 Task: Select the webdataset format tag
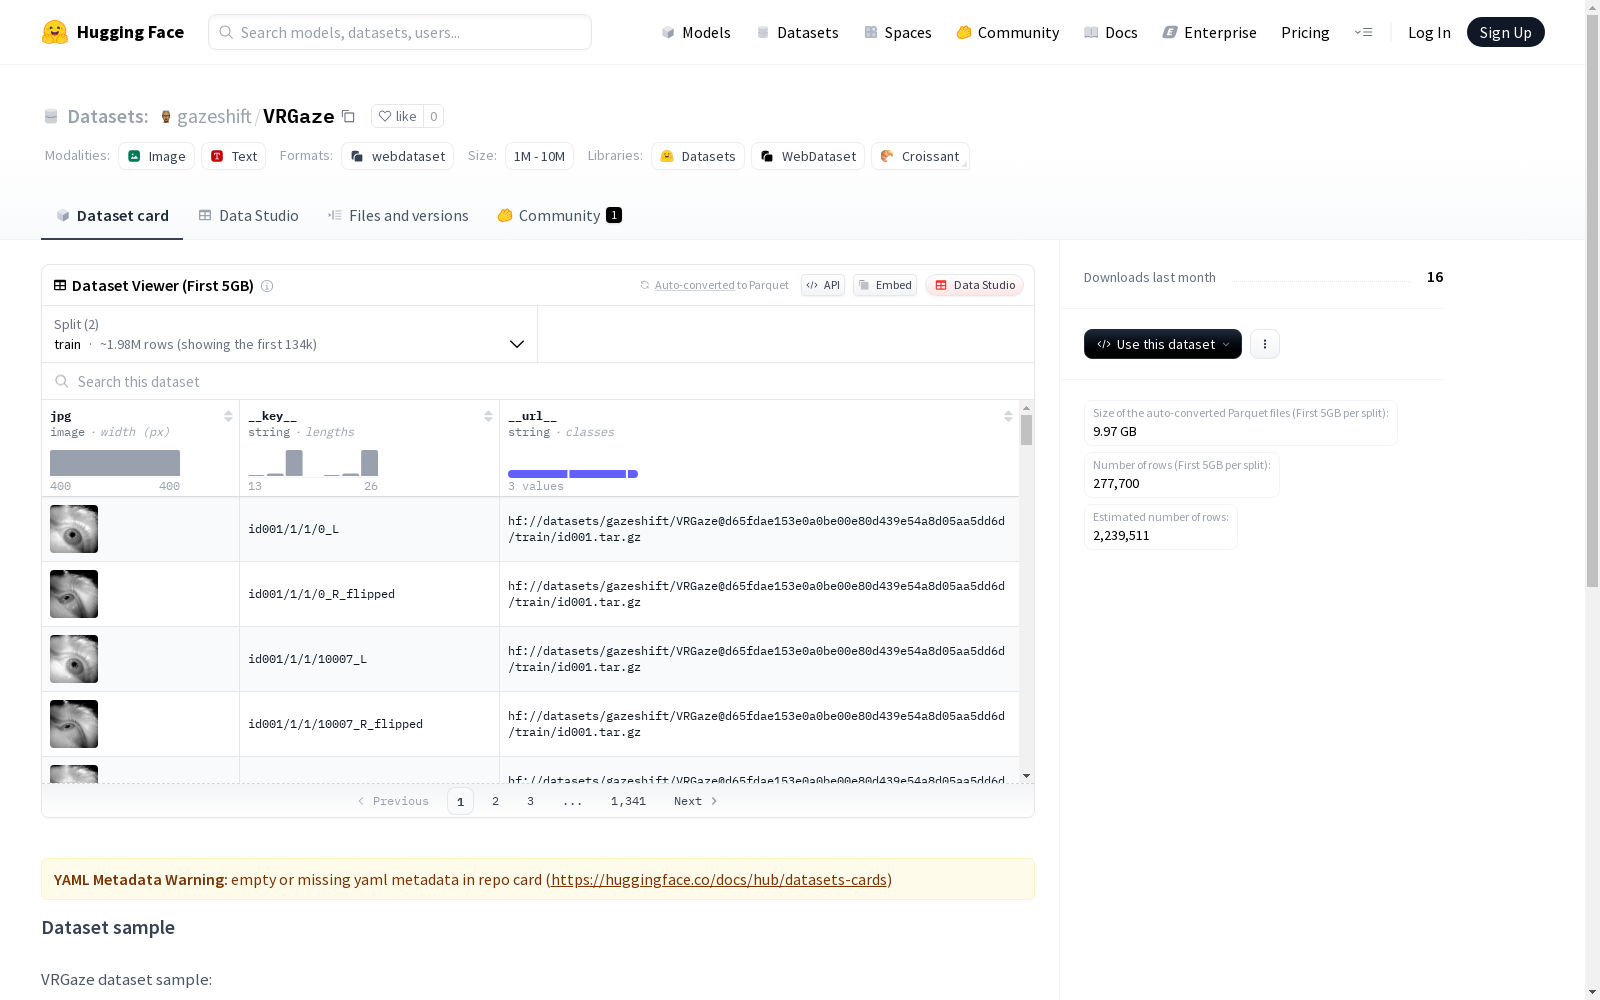tap(398, 156)
